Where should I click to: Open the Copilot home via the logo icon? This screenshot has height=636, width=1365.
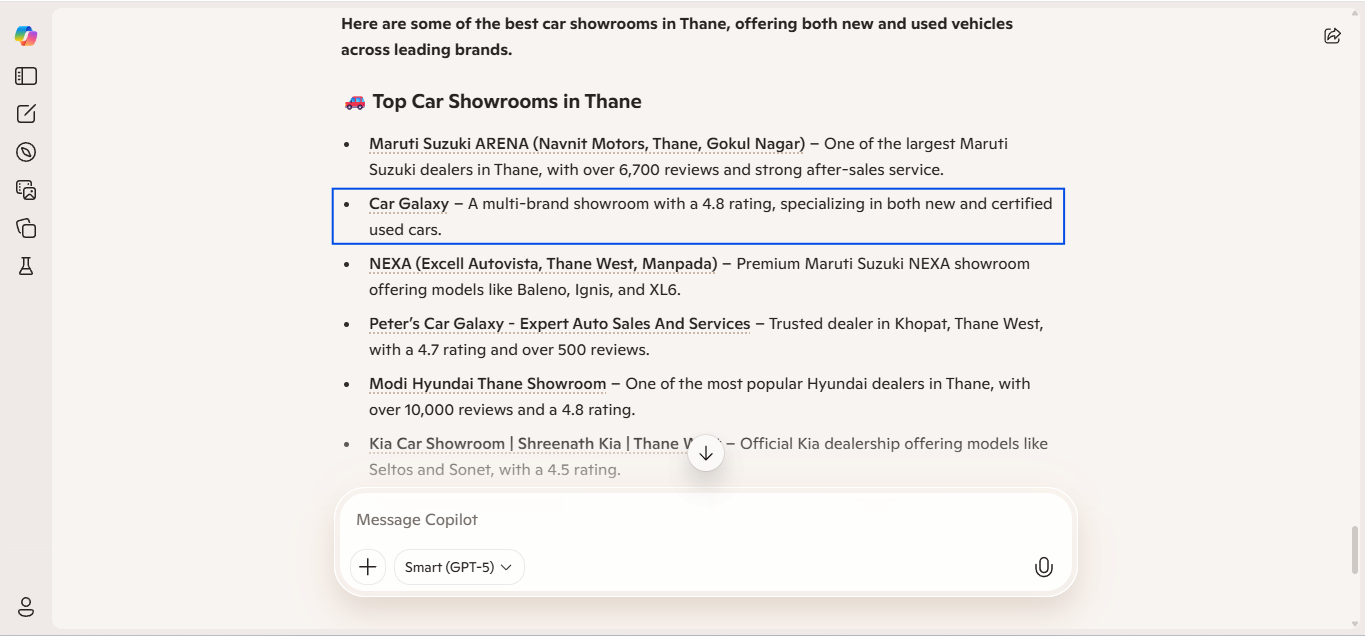click(25, 35)
